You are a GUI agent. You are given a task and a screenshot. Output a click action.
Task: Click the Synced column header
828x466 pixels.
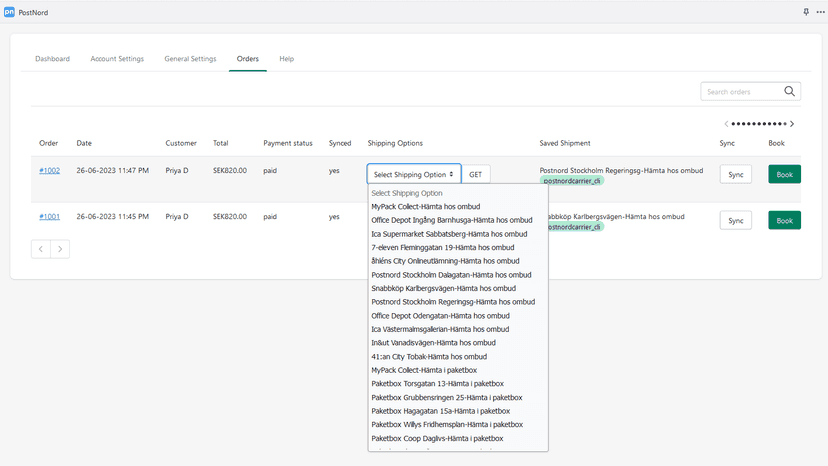click(x=340, y=143)
